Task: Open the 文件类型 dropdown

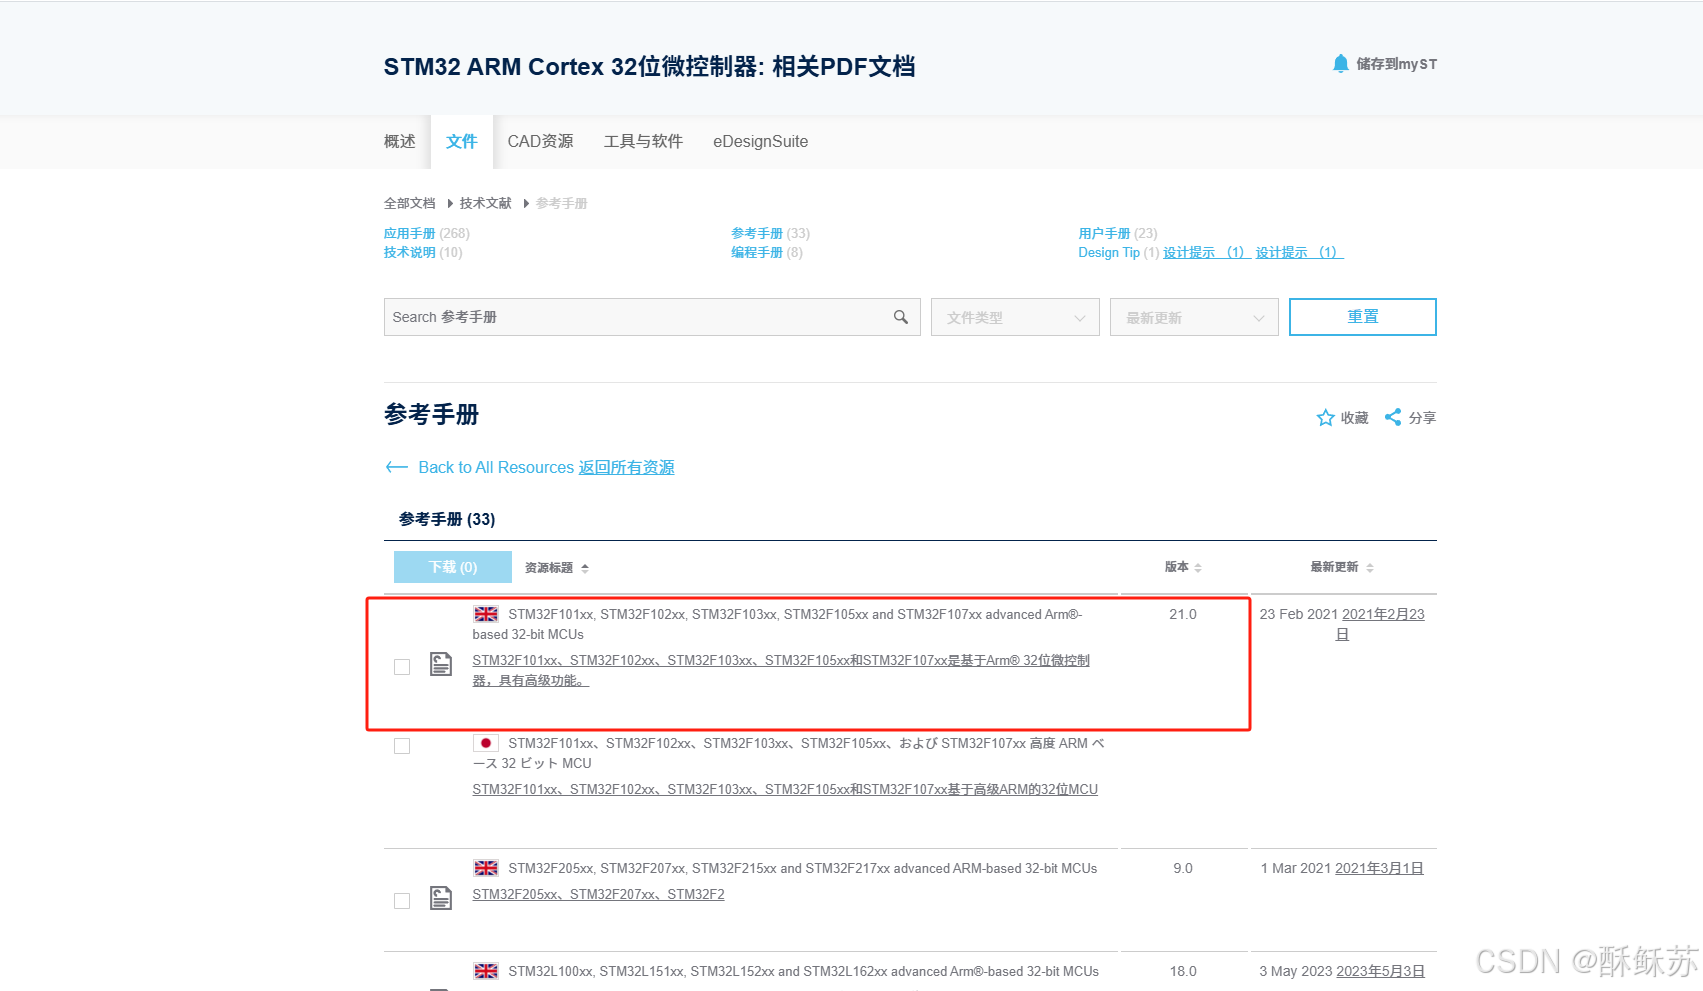Action: click(1015, 317)
